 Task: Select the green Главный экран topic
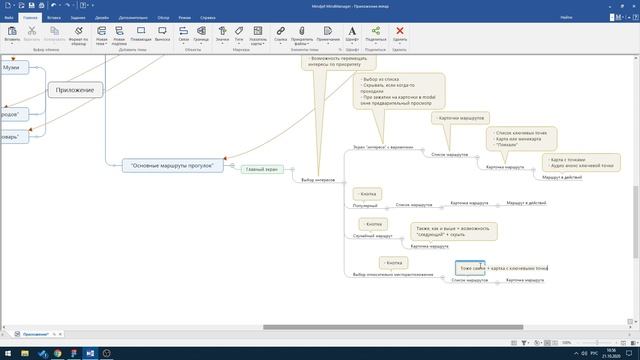pyautogui.click(x=262, y=169)
